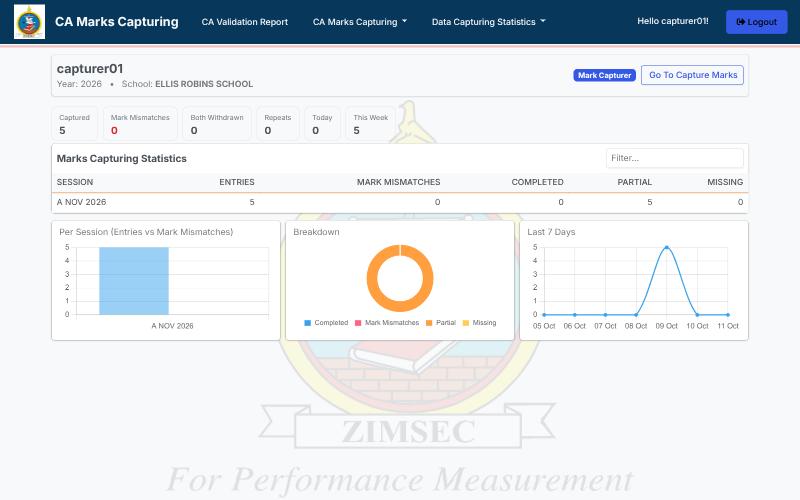Click the Breakdown chart title
This screenshot has width=800, height=500.
pyautogui.click(x=316, y=232)
